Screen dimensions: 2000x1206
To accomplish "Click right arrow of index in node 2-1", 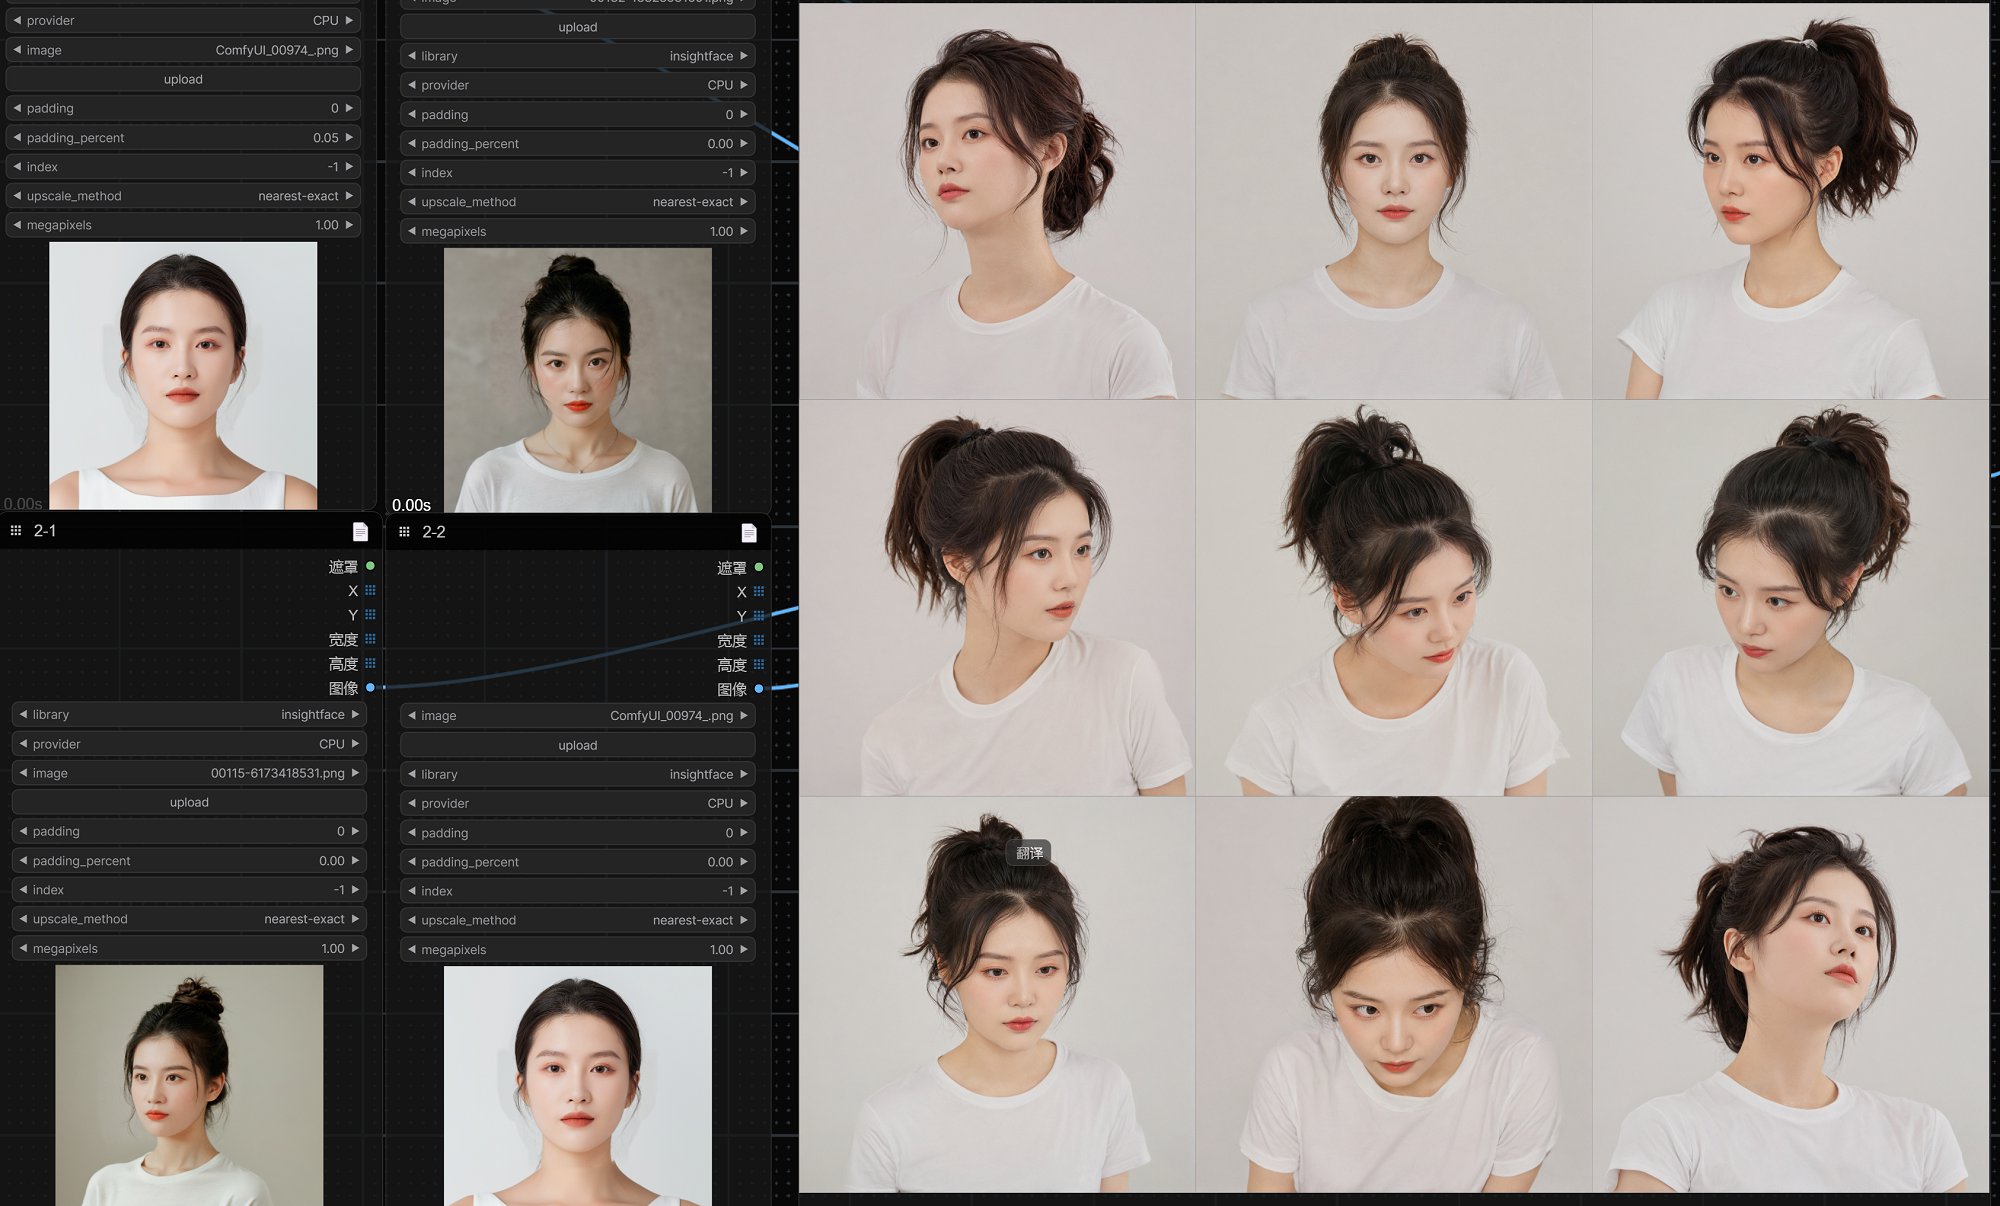I will point(355,890).
